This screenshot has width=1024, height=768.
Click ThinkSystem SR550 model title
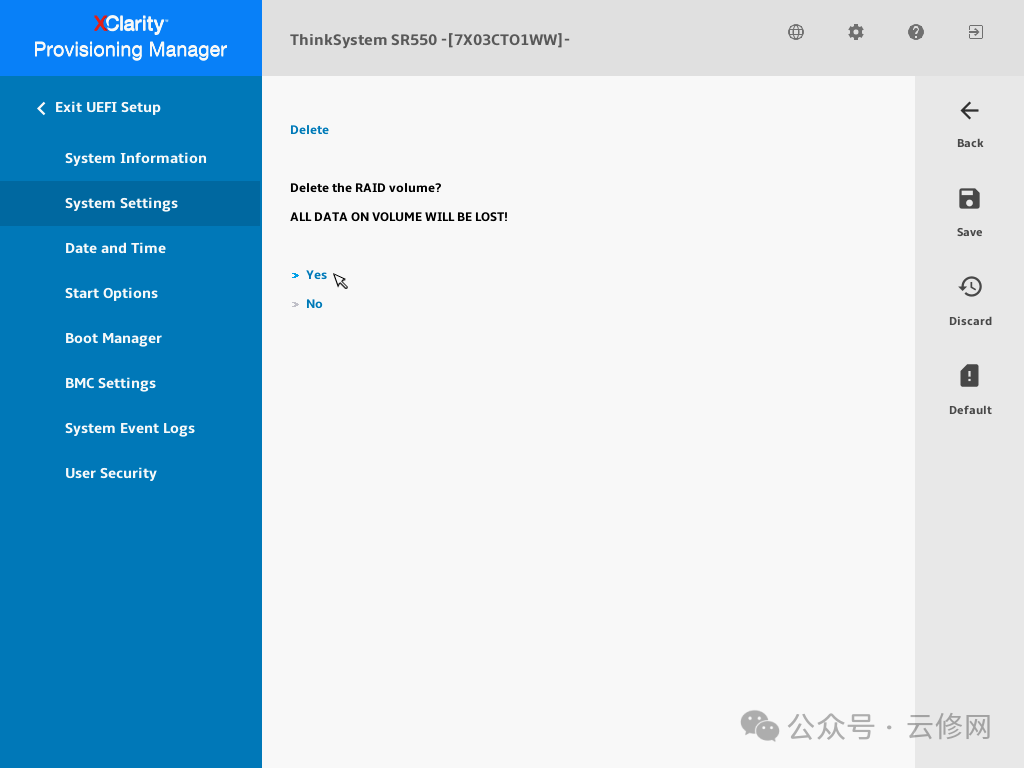430,40
